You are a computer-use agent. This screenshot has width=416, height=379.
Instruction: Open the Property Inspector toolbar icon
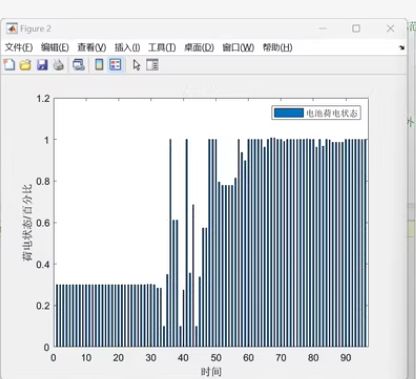click(152, 65)
